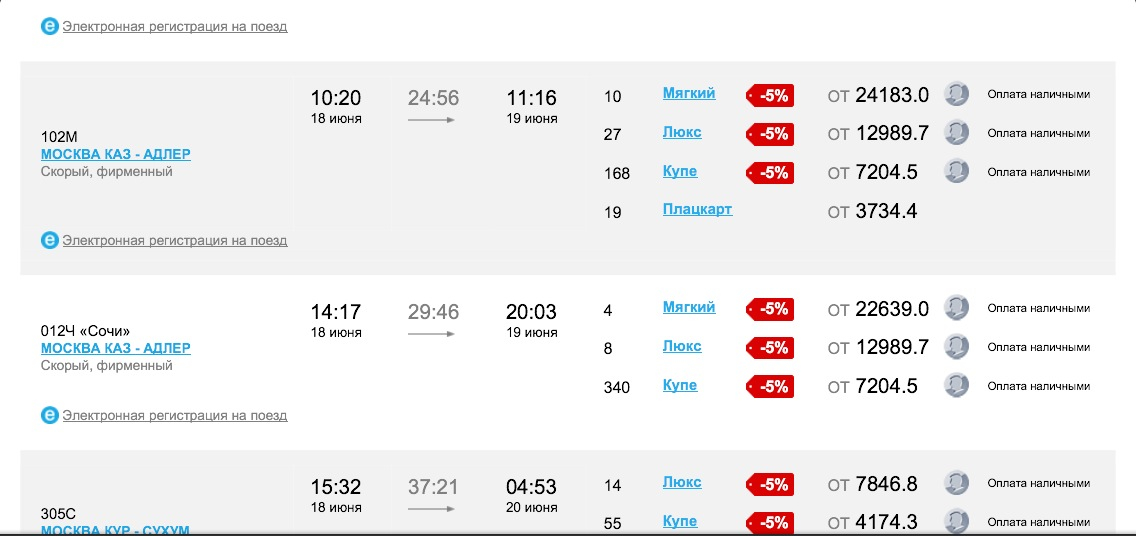Click cash payment icon for train 012Ч Мягкий

[957, 308]
